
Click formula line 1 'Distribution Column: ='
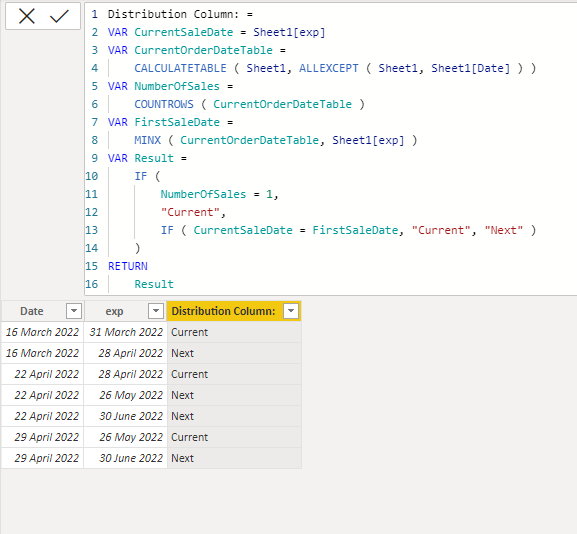click(180, 14)
